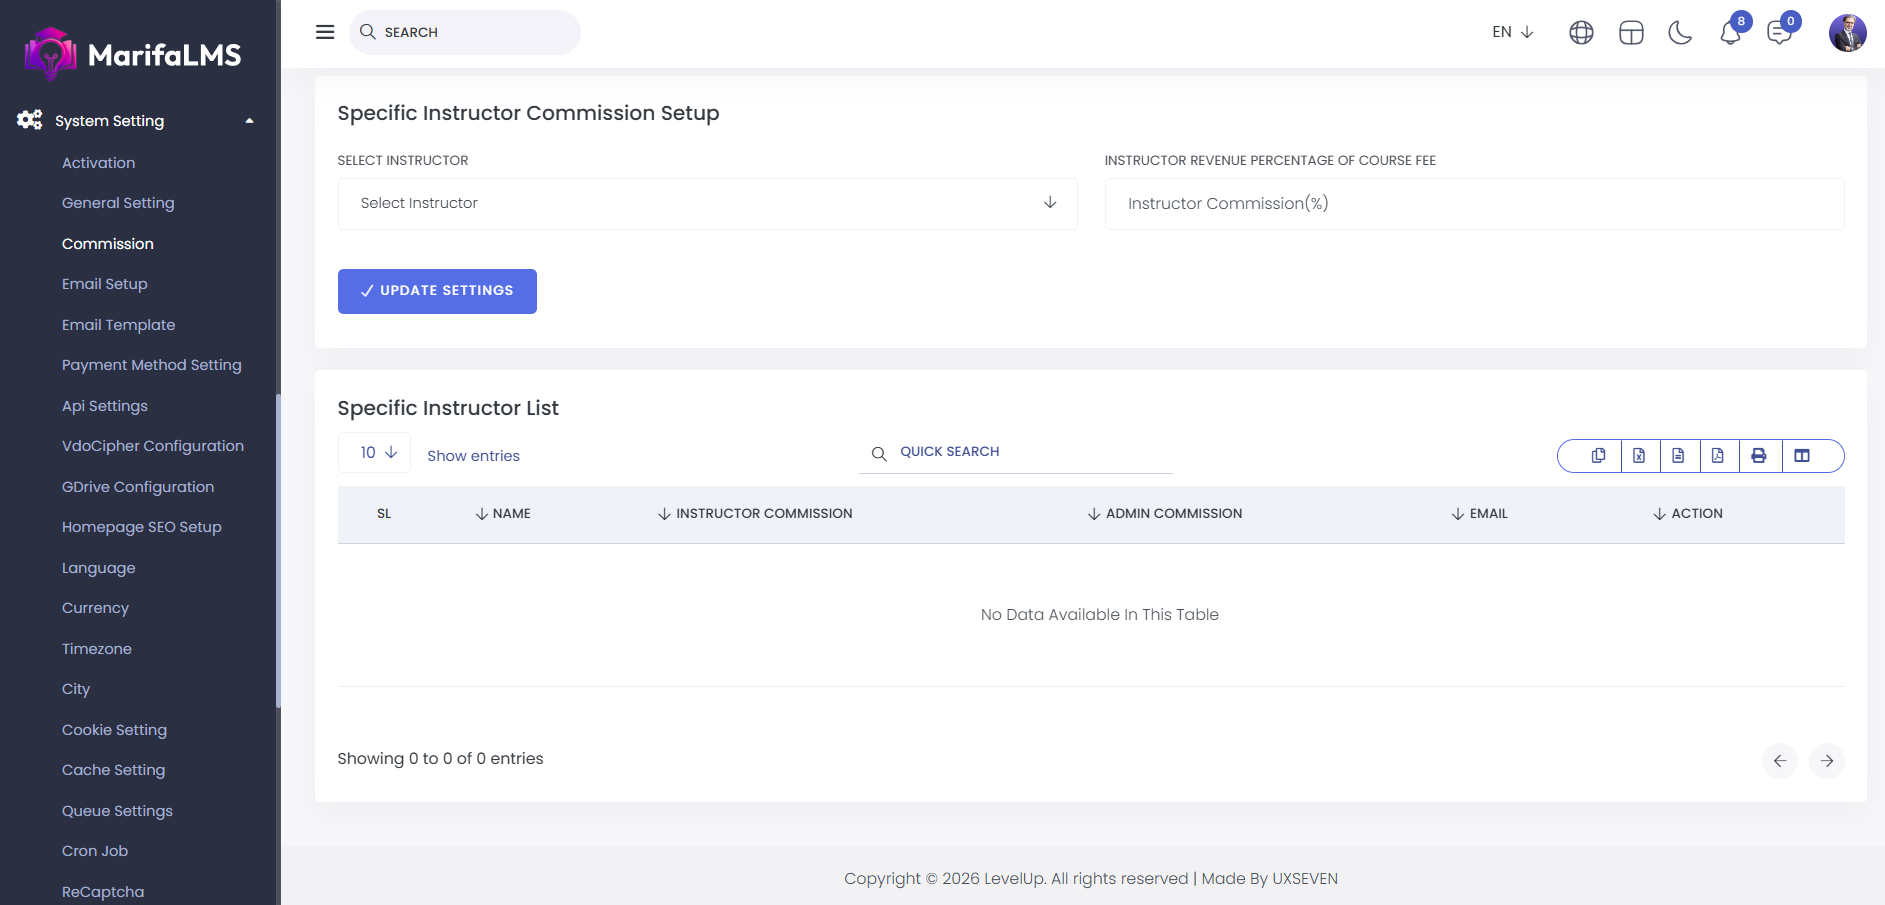Open the EN language dropdown
The width and height of the screenshot is (1885, 905).
tap(1512, 32)
